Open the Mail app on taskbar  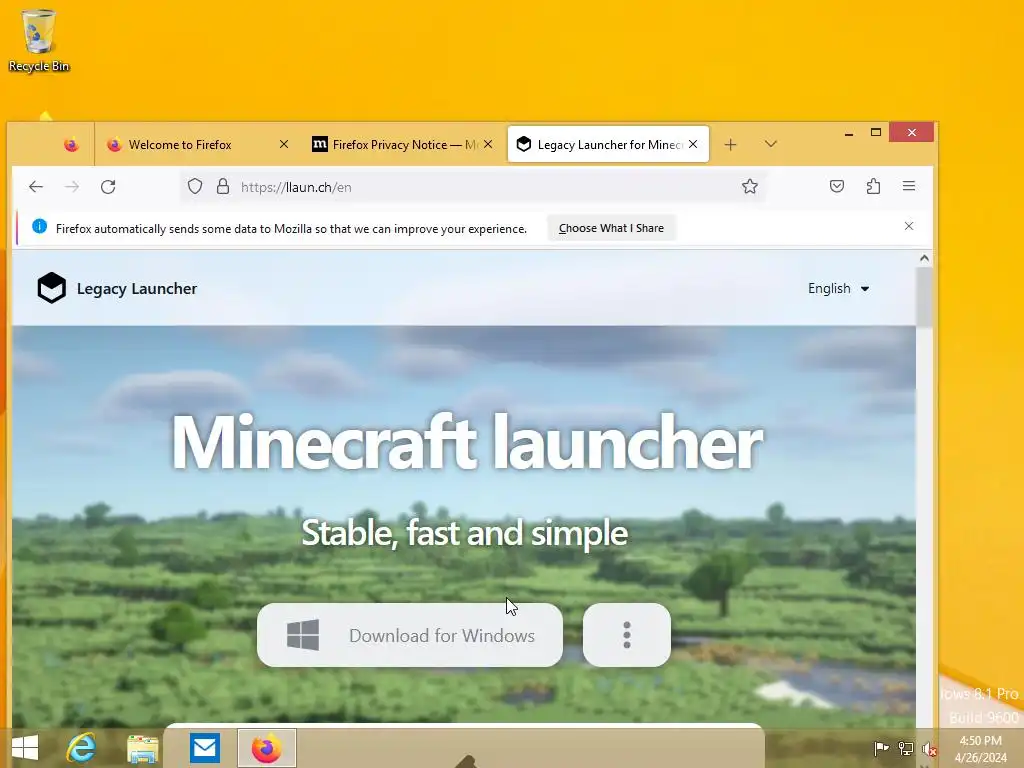pos(204,748)
